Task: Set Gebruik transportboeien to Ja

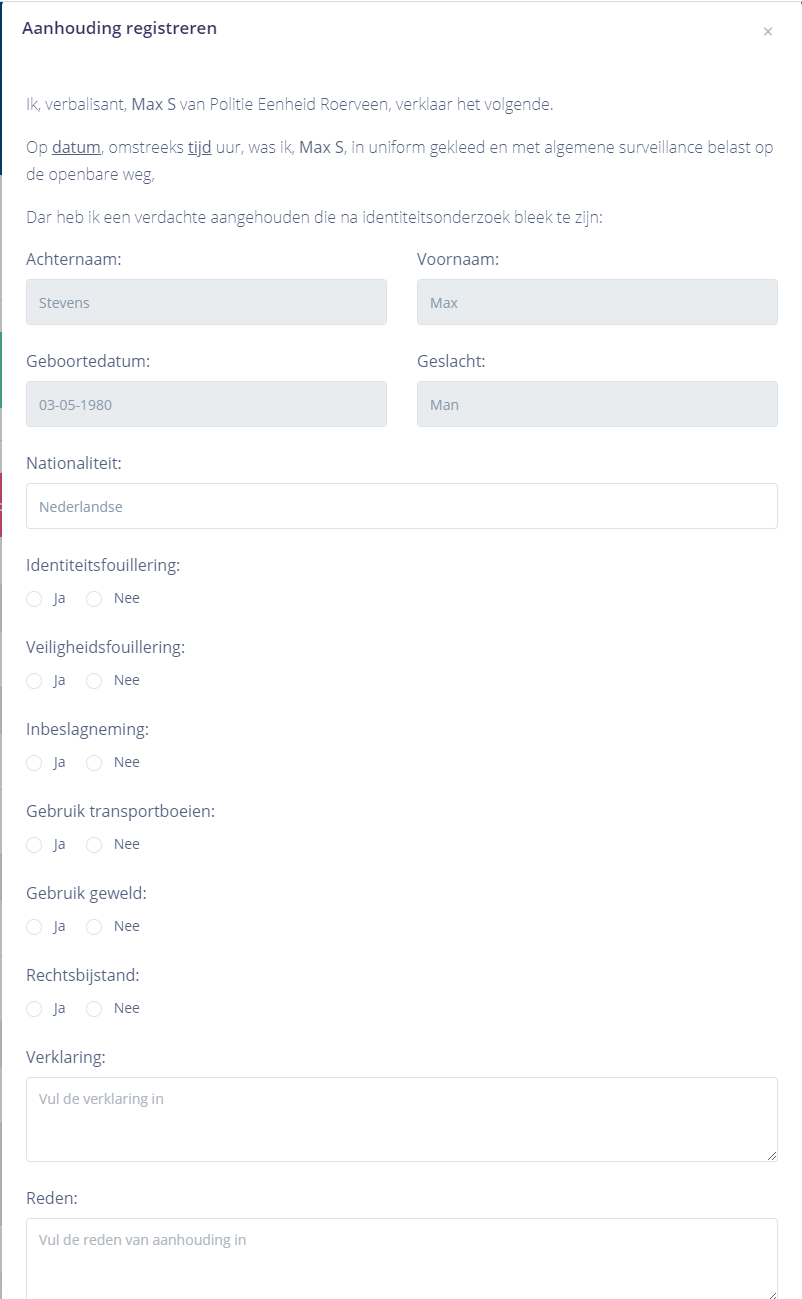Action: [x=34, y=845]
